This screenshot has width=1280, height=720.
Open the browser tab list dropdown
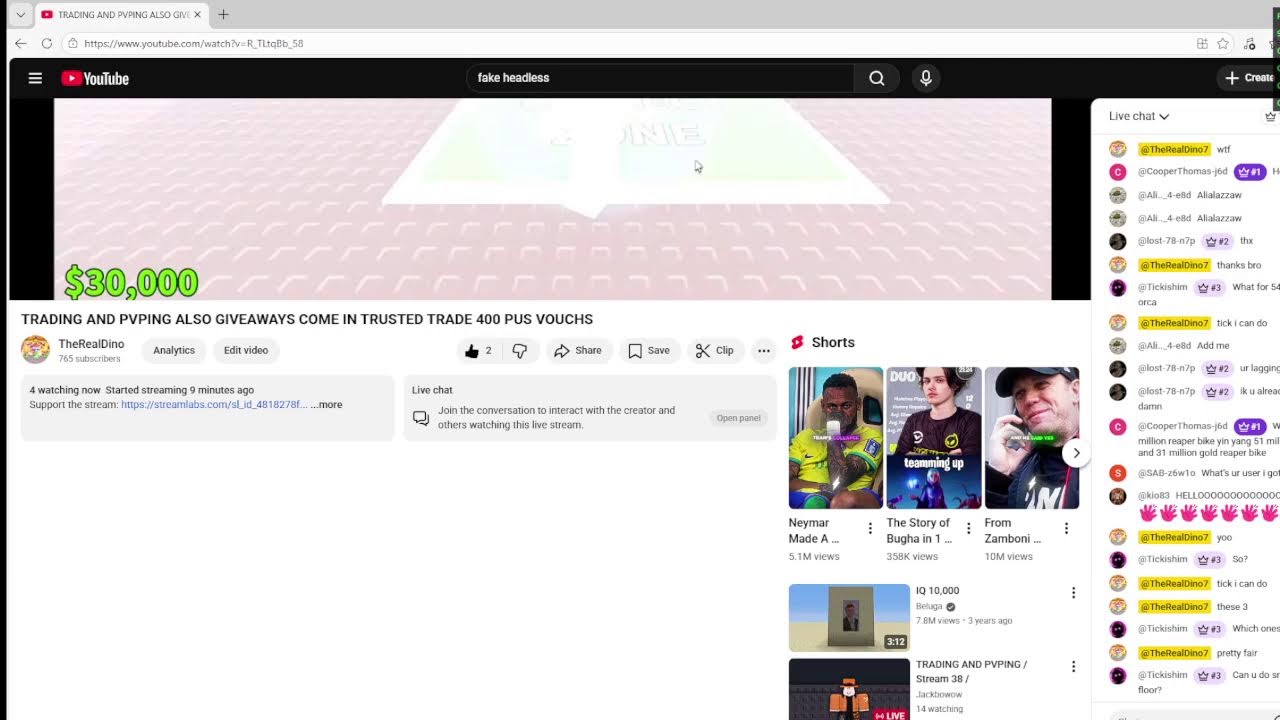(20, 14)
